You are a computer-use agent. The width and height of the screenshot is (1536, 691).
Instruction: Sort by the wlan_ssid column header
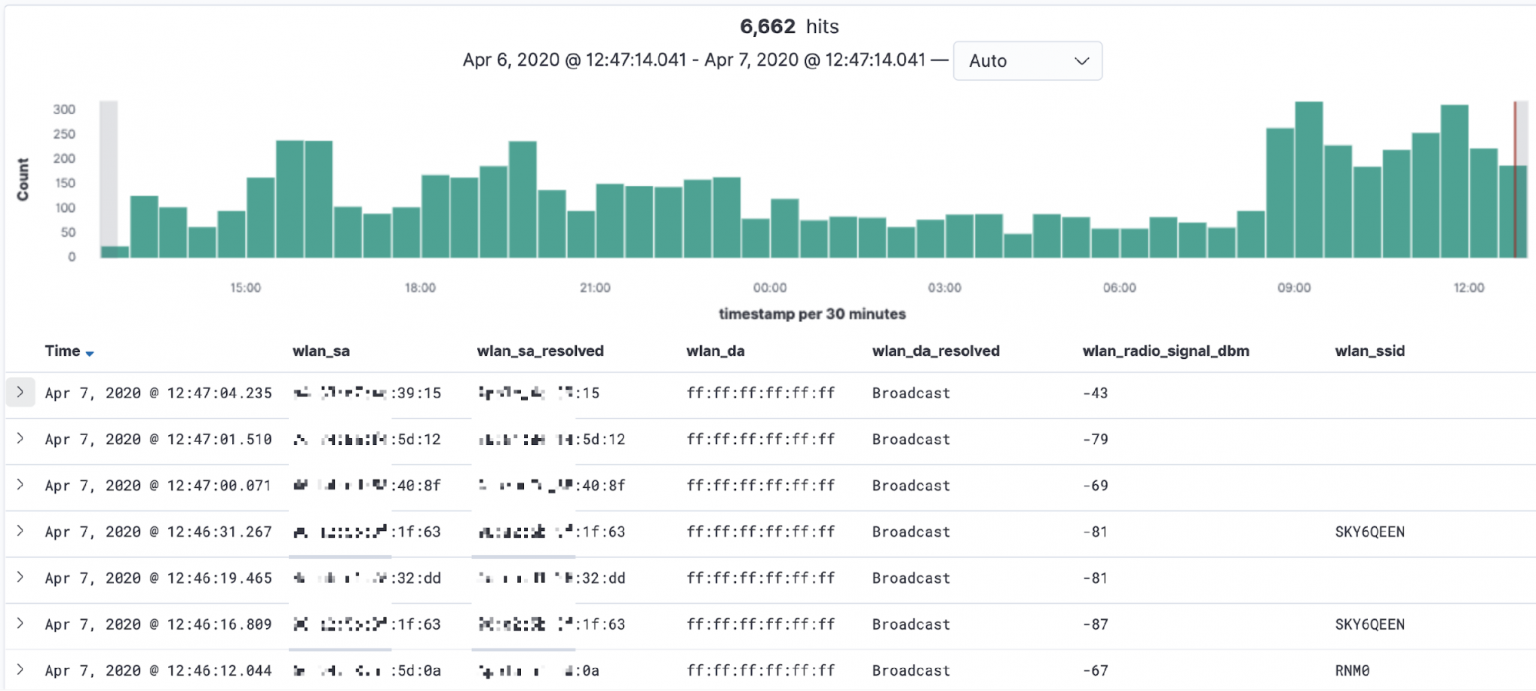pyautogui.click(x=1369, y=351)
